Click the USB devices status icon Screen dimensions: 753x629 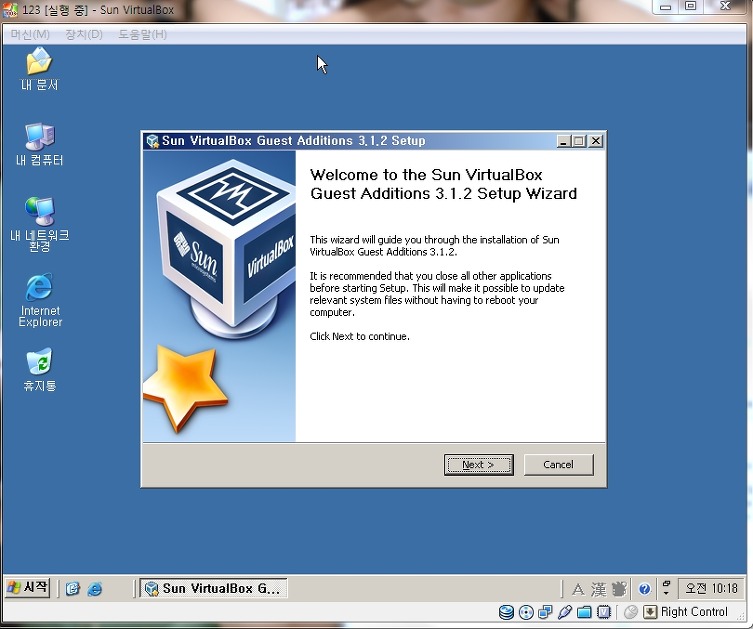point(565,612)
